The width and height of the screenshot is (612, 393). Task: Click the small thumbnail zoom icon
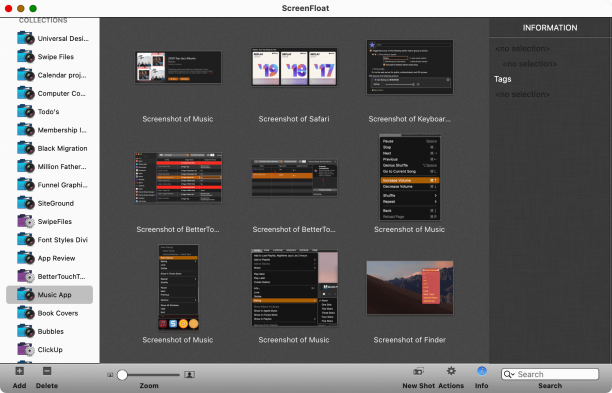pos(110,375)
